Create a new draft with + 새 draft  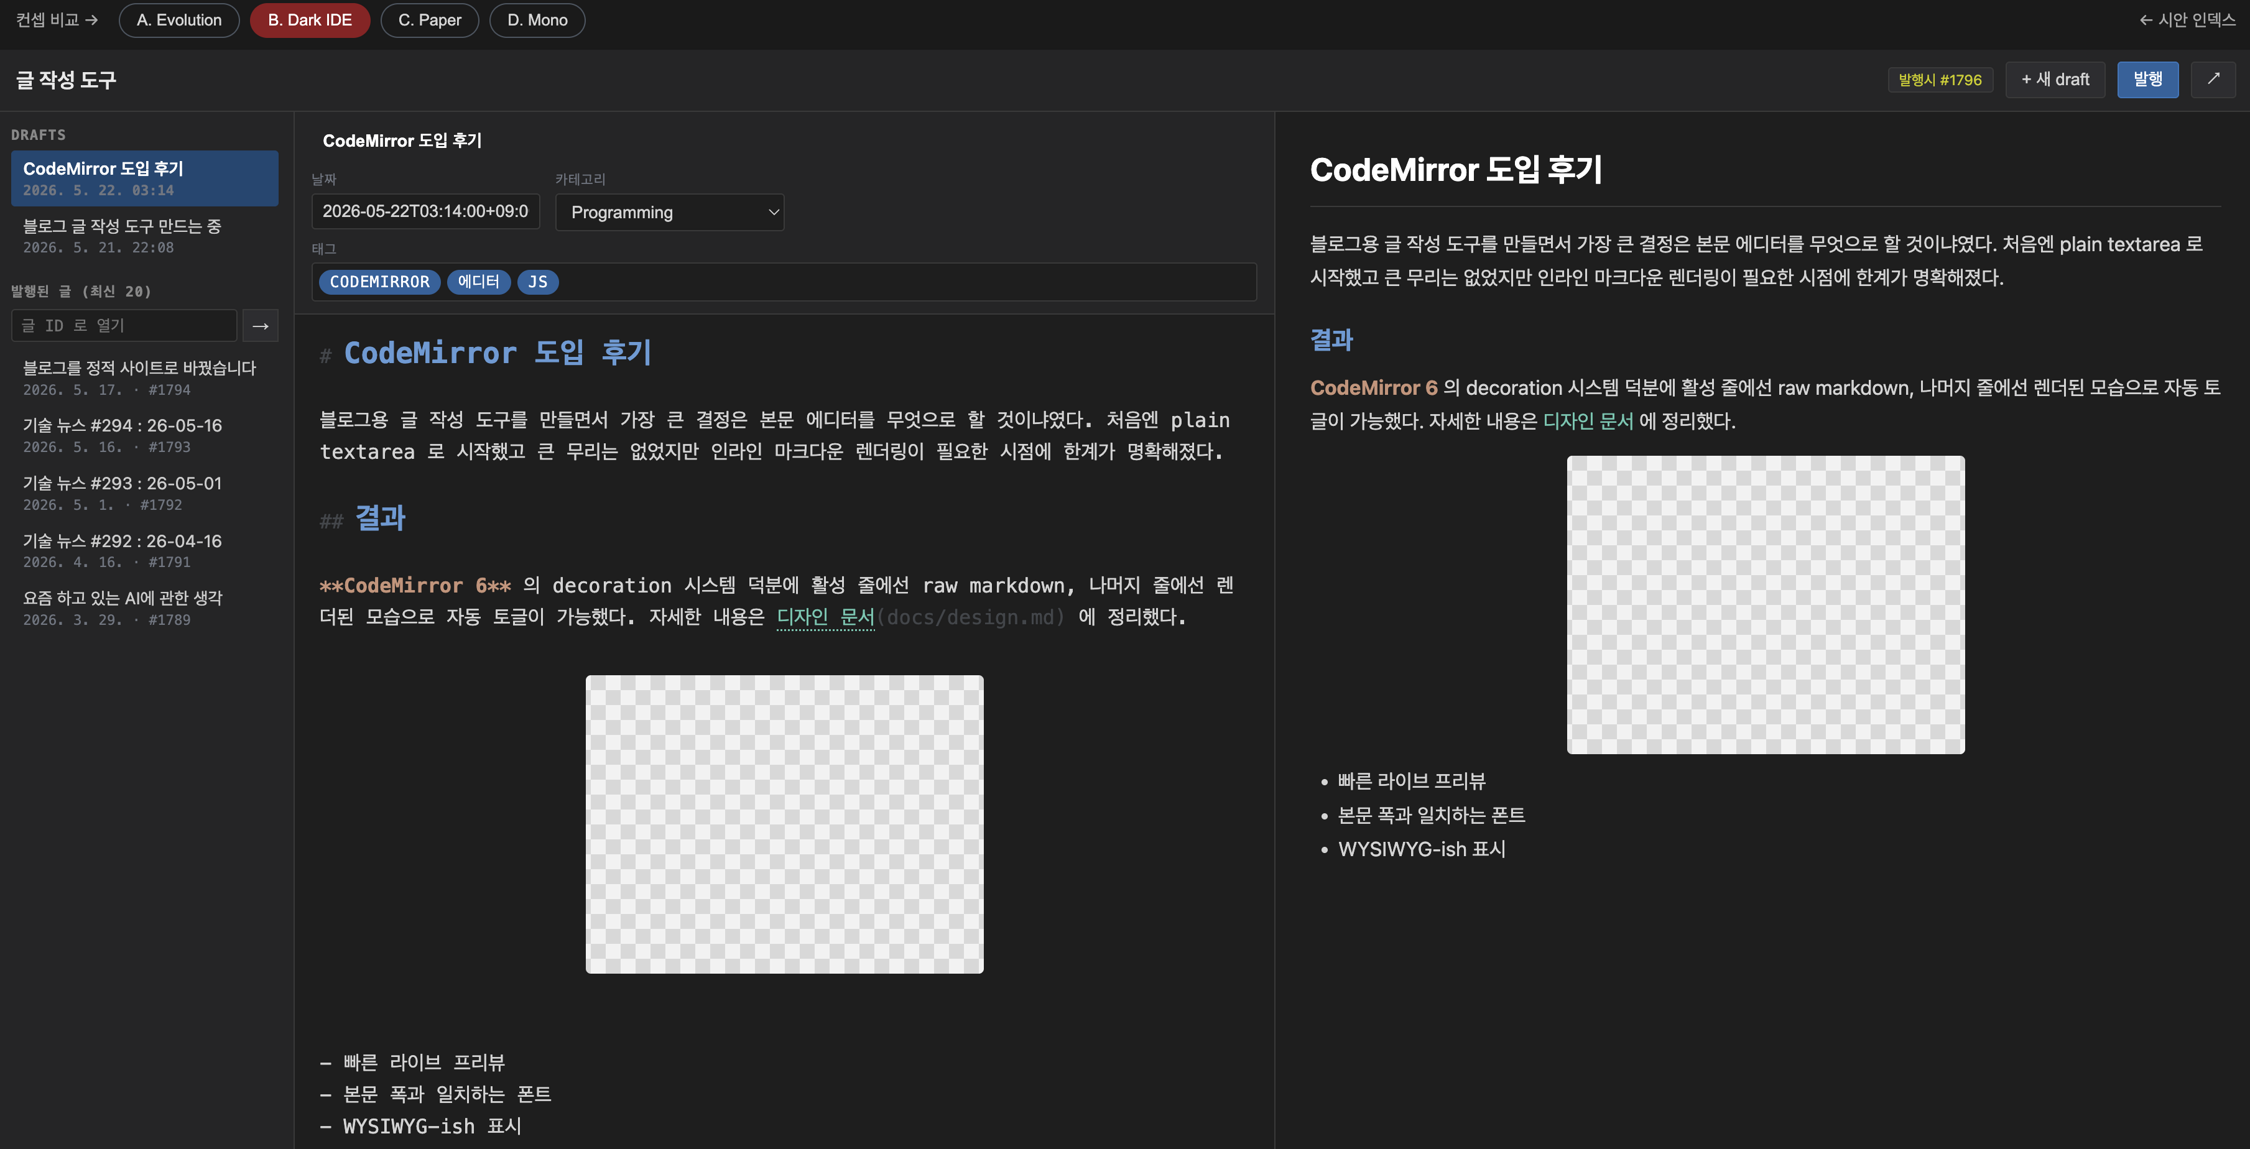(2055, 80)
